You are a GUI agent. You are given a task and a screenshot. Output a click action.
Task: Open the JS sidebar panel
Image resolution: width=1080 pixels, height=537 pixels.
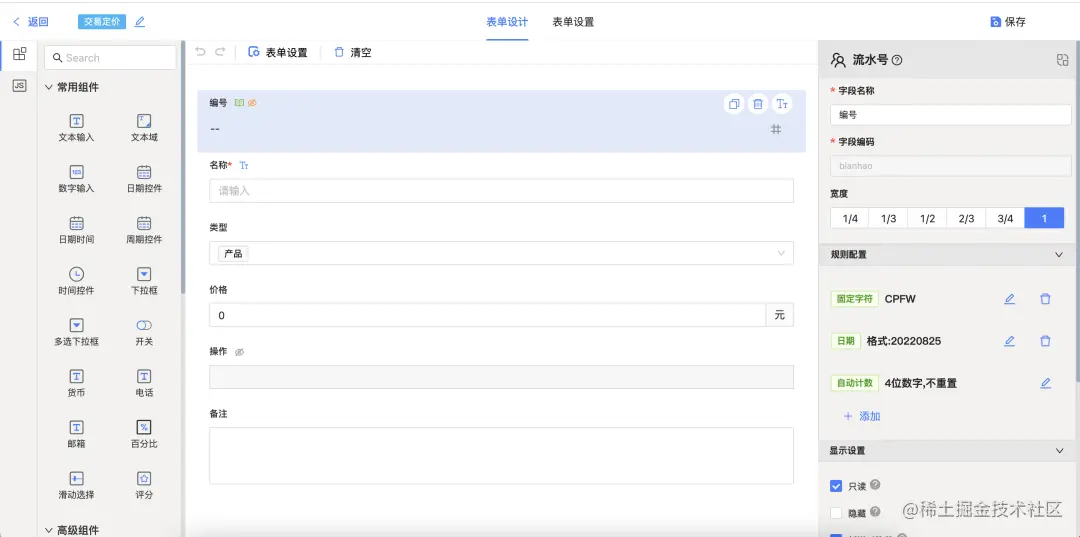[20, 86]
